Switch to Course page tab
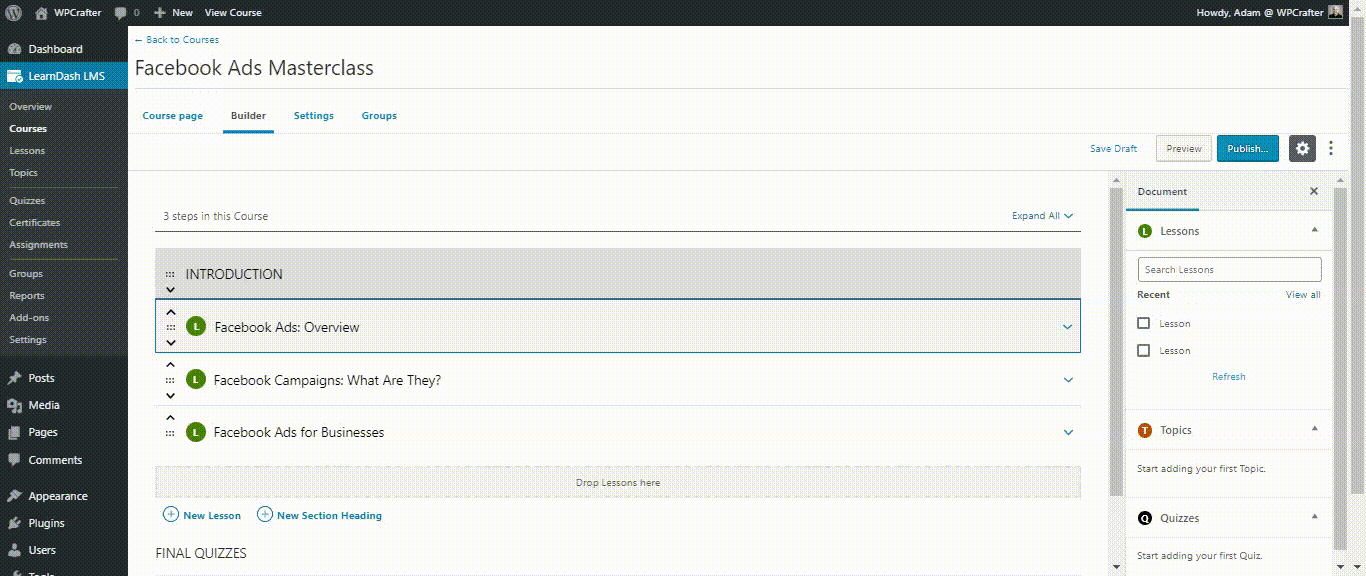This screenshot has width=1366, height=576. (x=173, y=116)
